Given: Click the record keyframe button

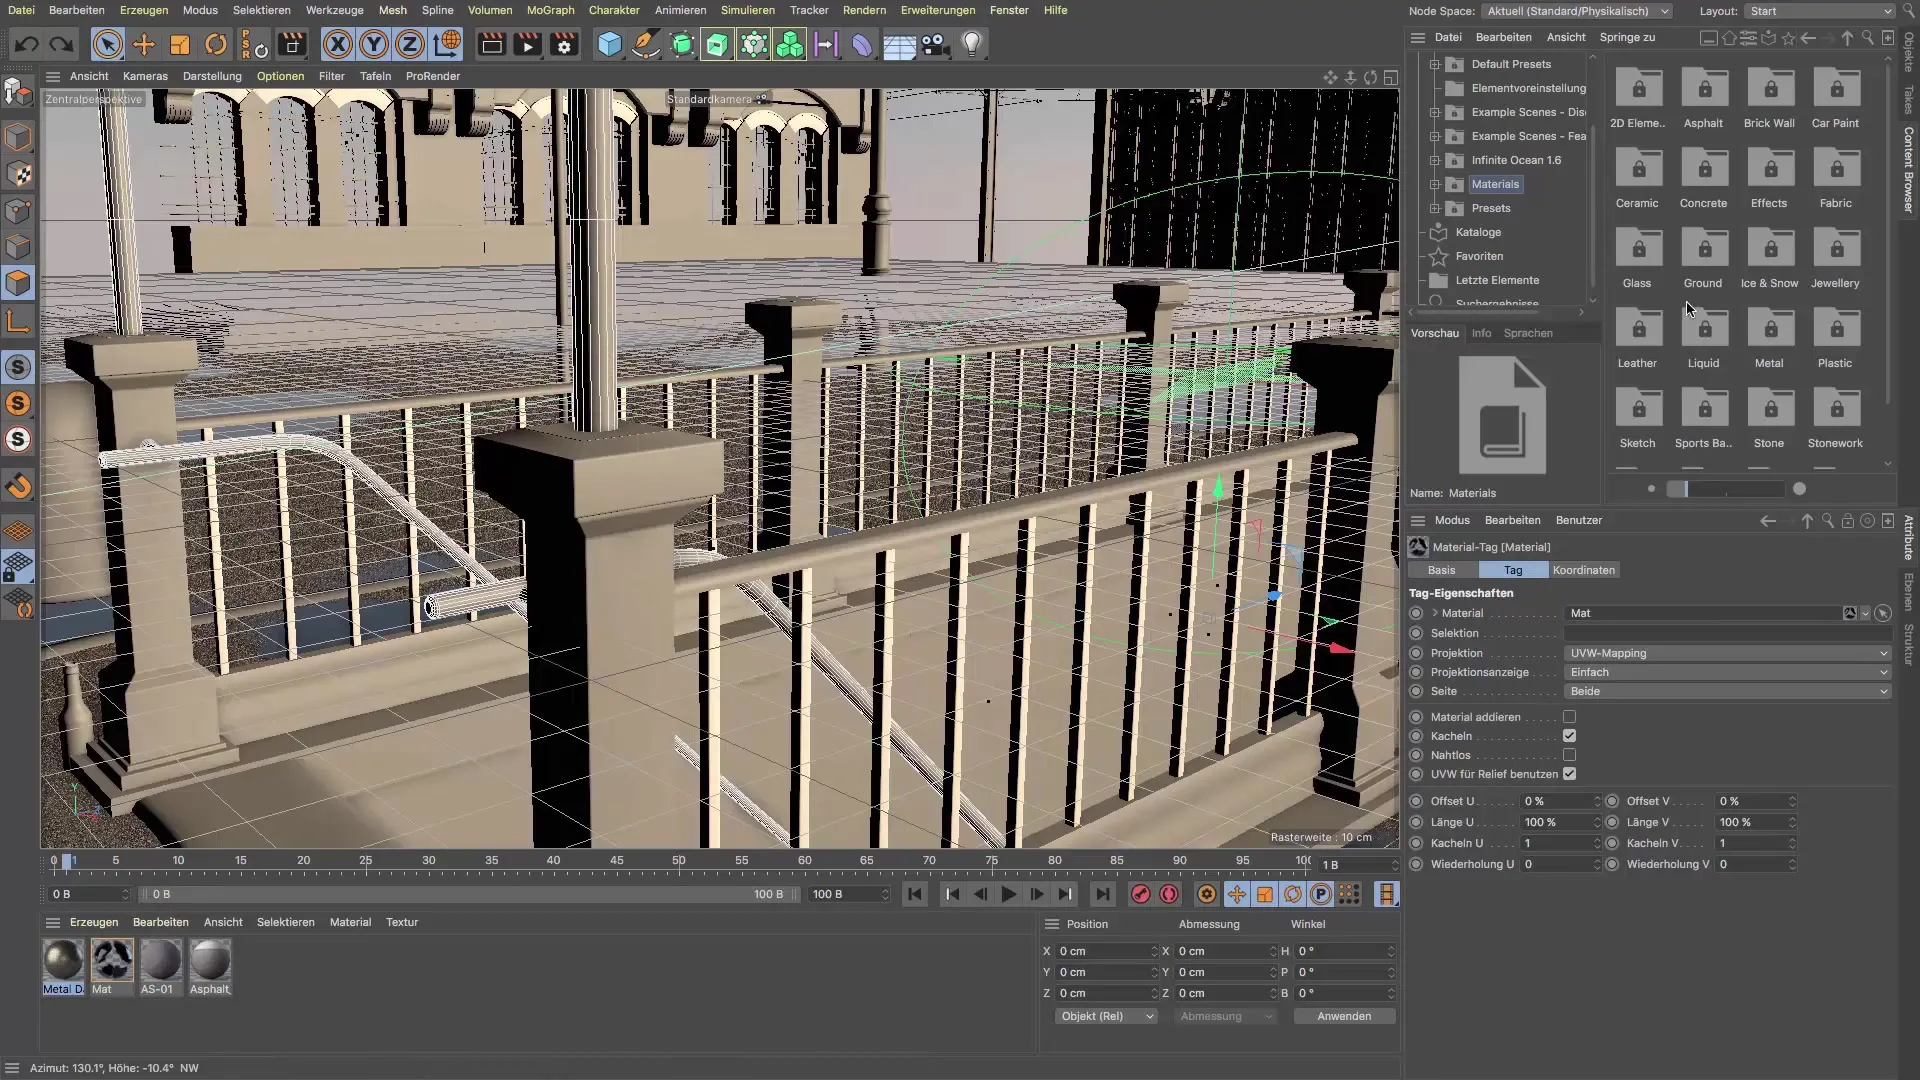Looking at the screenshot, I should click(1140, 894).
